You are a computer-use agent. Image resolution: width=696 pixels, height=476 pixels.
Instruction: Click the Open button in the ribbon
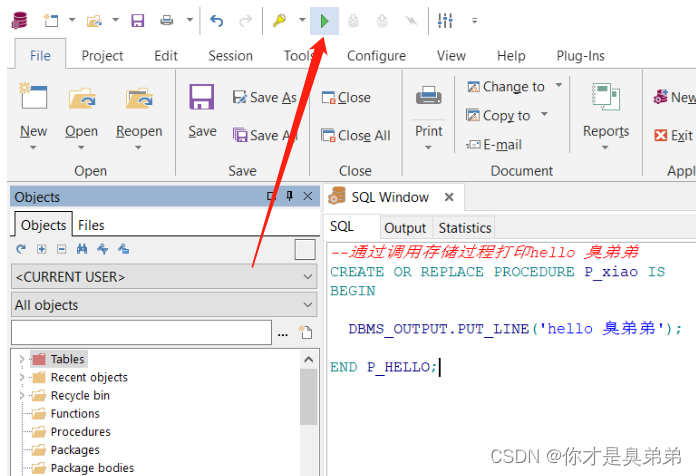tap(81, 117)
